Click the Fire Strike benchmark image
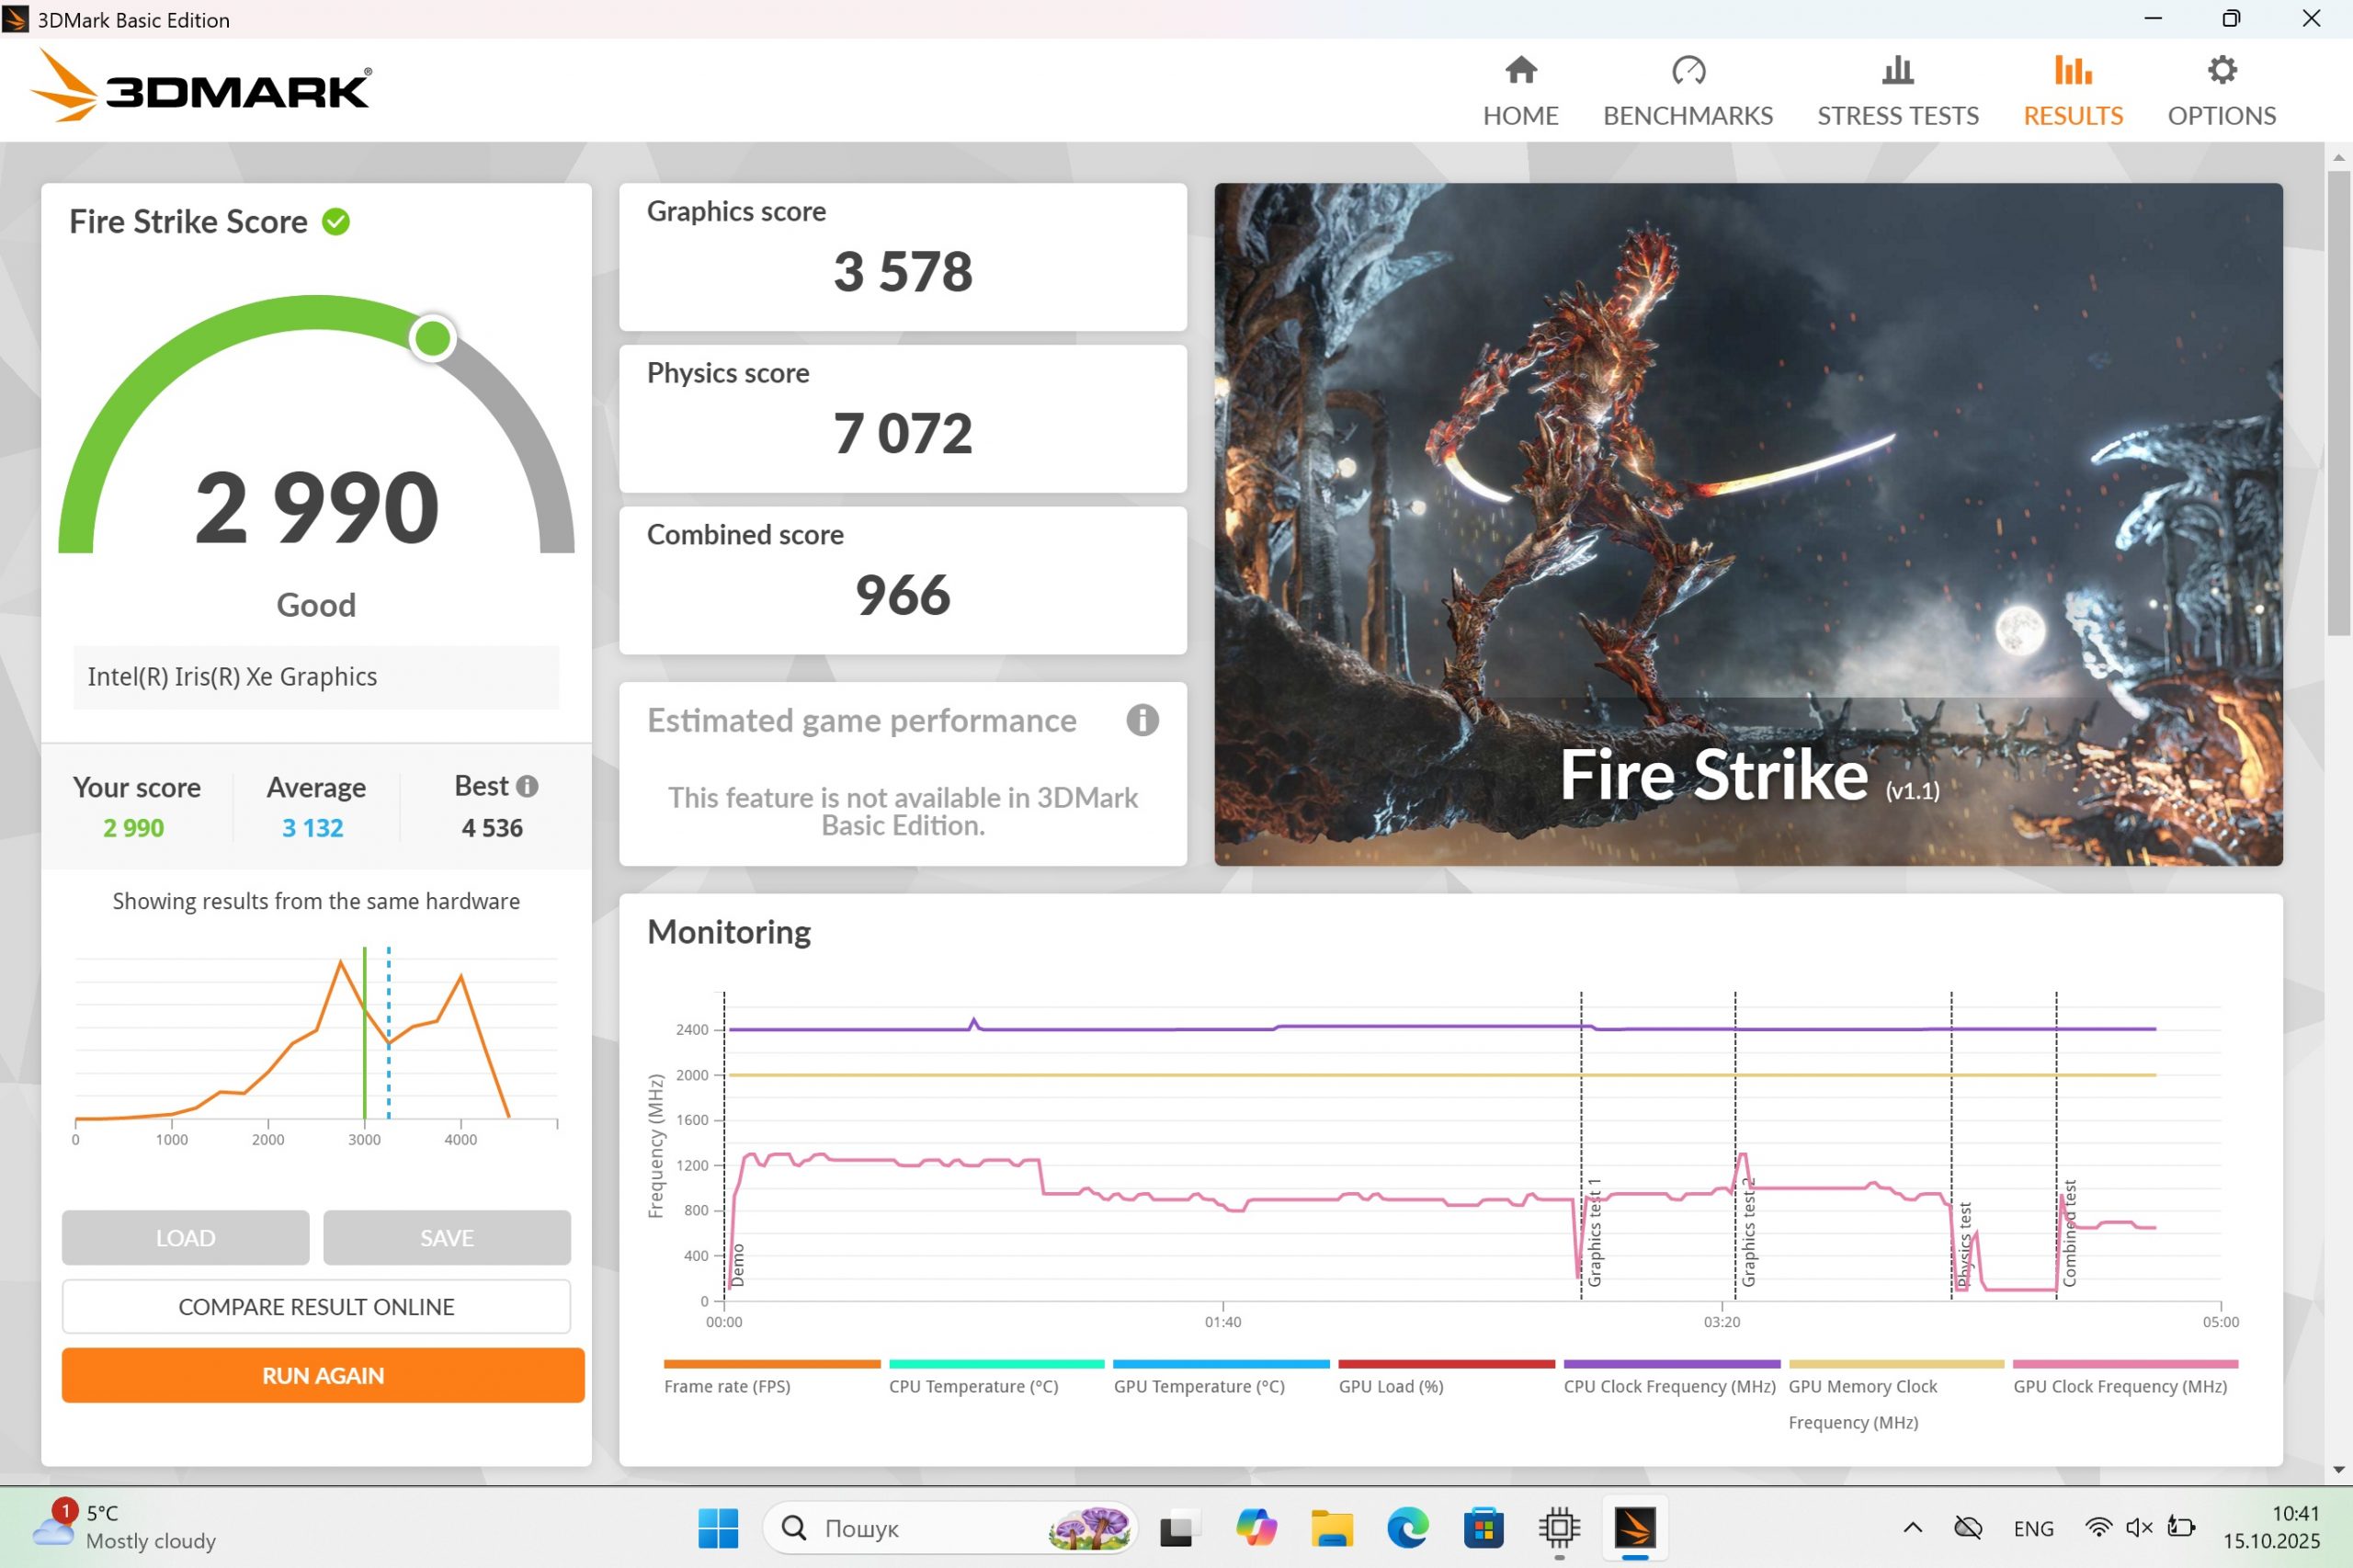This screenshot has height=1568, width=2353. [1747, 524]
